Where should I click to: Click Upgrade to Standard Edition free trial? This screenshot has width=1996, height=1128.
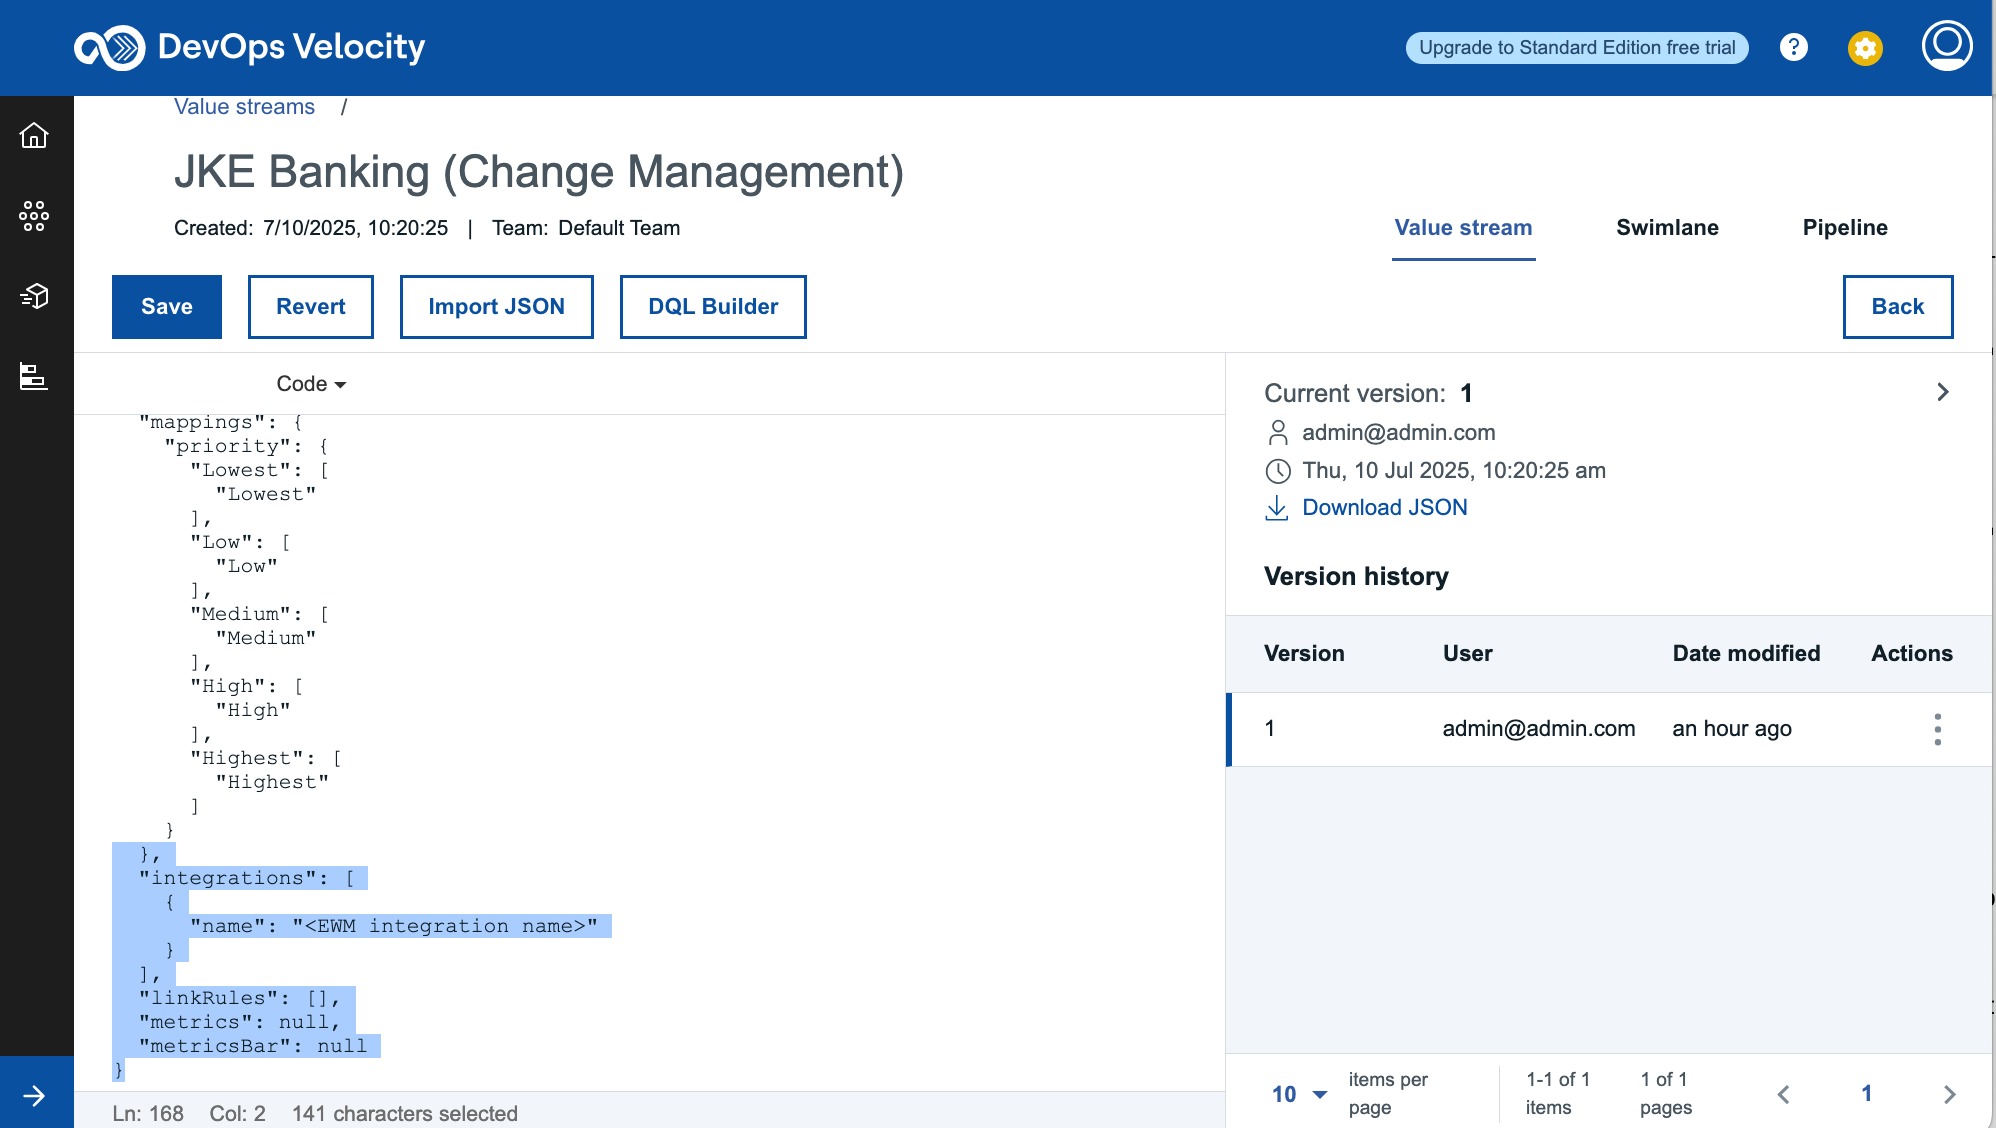pos(1577,48)
